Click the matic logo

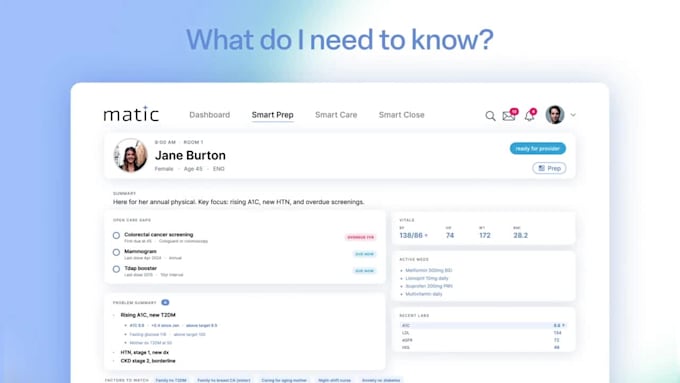point(131,114)
